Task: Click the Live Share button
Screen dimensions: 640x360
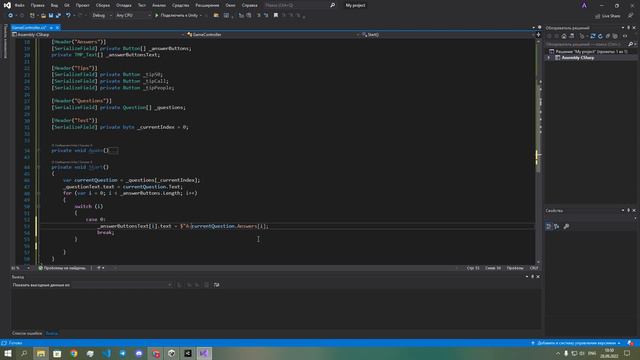Action: [608, 16]
